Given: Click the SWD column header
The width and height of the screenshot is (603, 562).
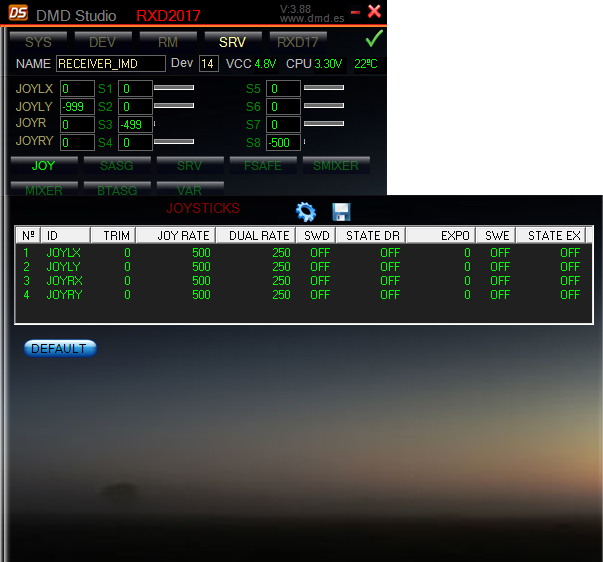Looking at the screenshot, I should point(316,235).
